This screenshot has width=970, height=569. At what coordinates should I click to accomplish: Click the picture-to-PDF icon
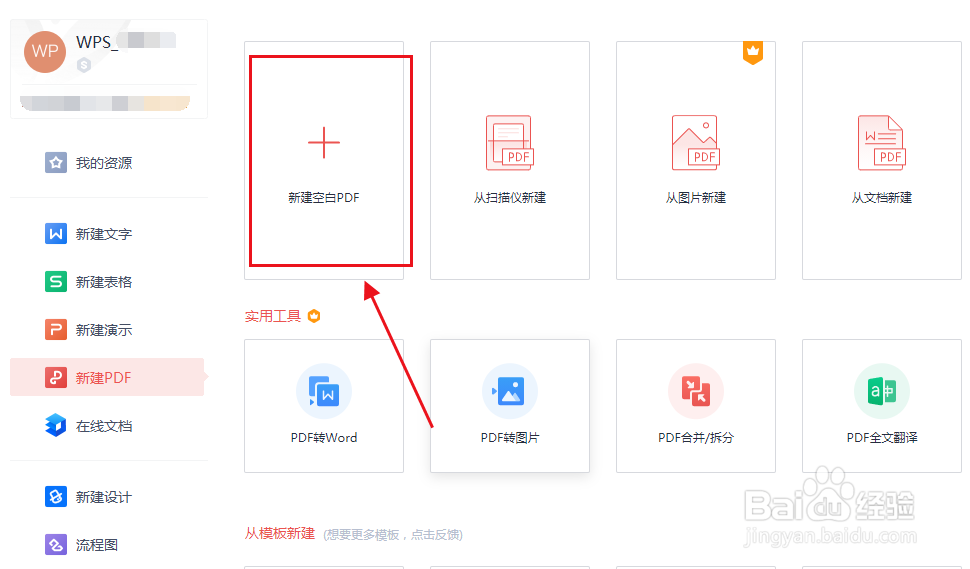[x=696, y=143]
